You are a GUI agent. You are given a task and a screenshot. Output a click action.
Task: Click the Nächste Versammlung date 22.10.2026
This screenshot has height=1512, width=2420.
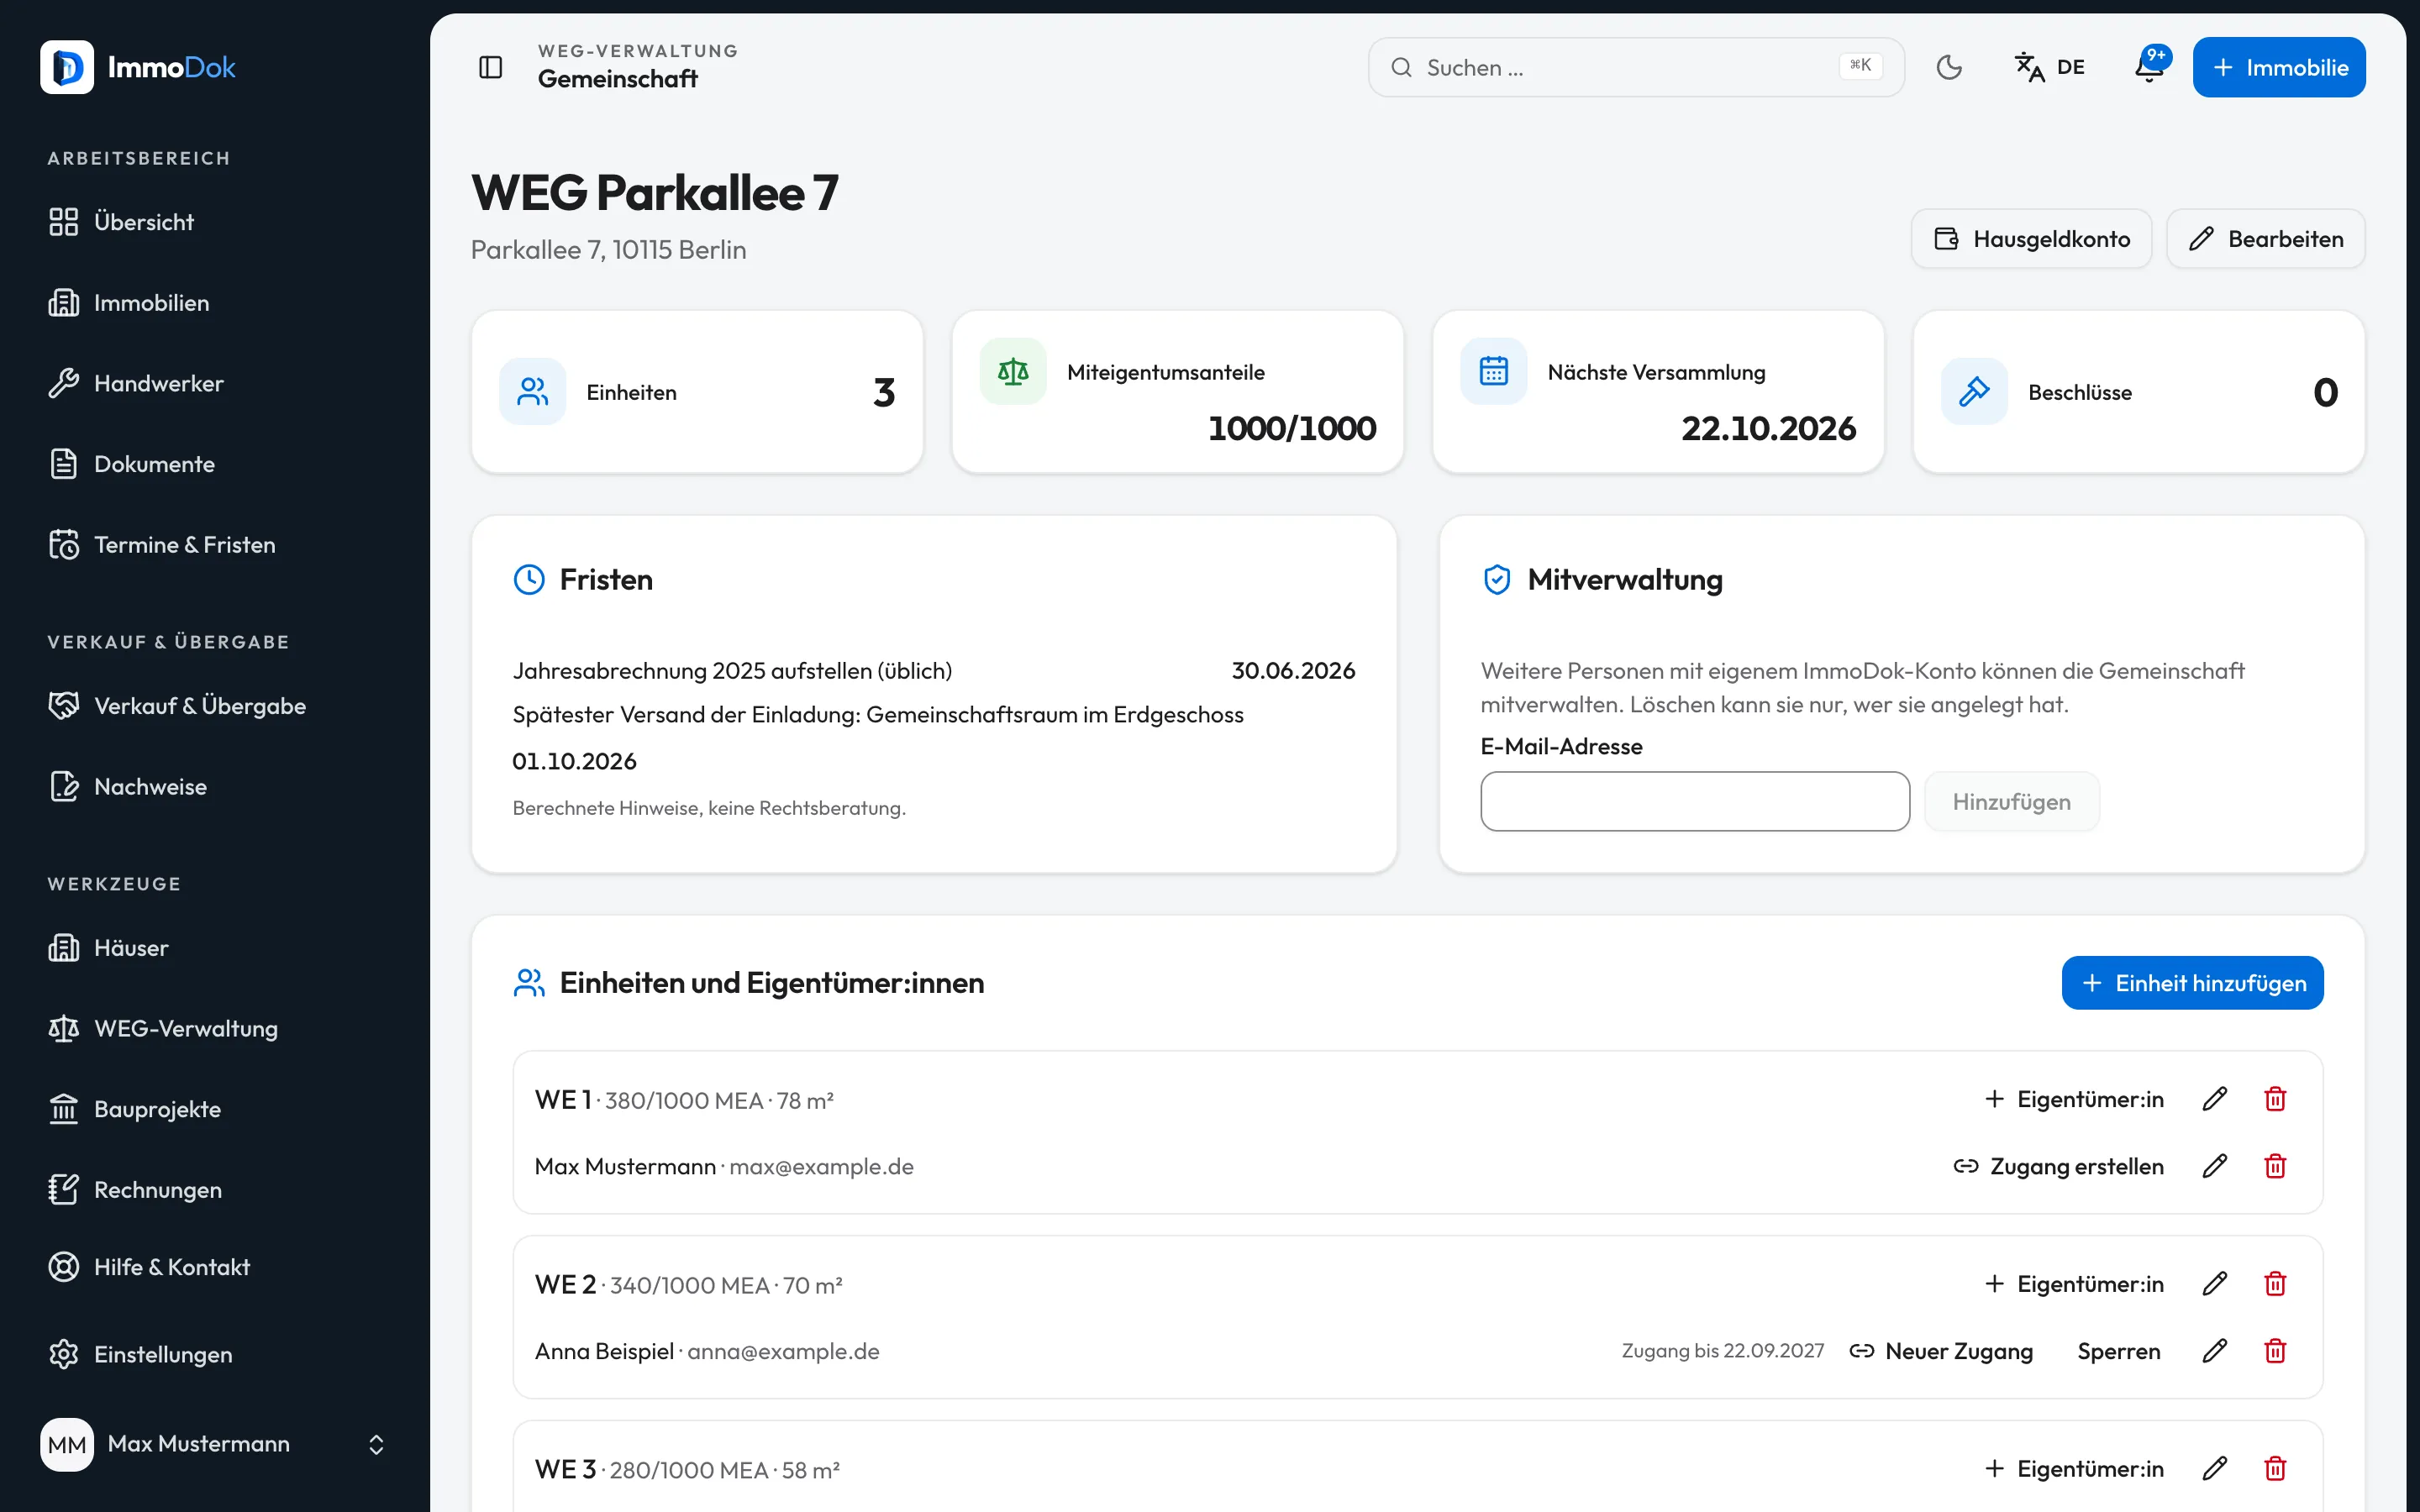[x=1768, y=428]
